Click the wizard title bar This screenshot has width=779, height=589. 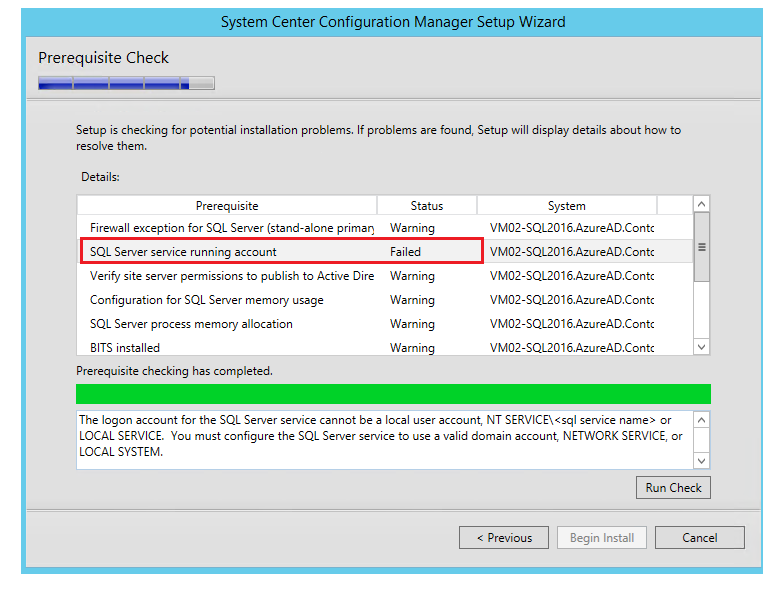tap(392, 22)
